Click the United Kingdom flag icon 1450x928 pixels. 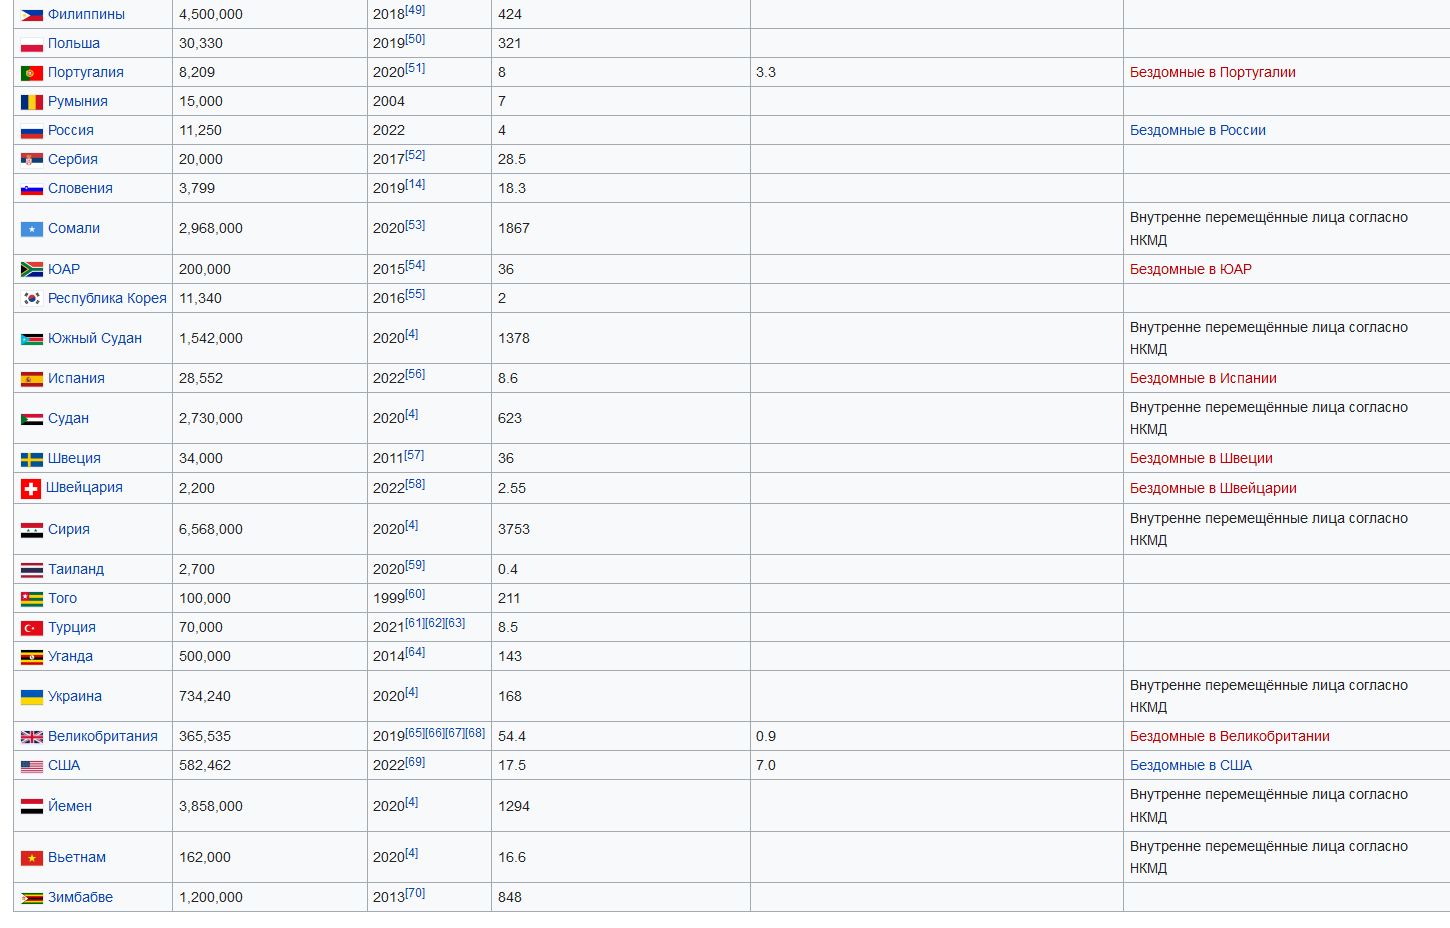point(32,737)
